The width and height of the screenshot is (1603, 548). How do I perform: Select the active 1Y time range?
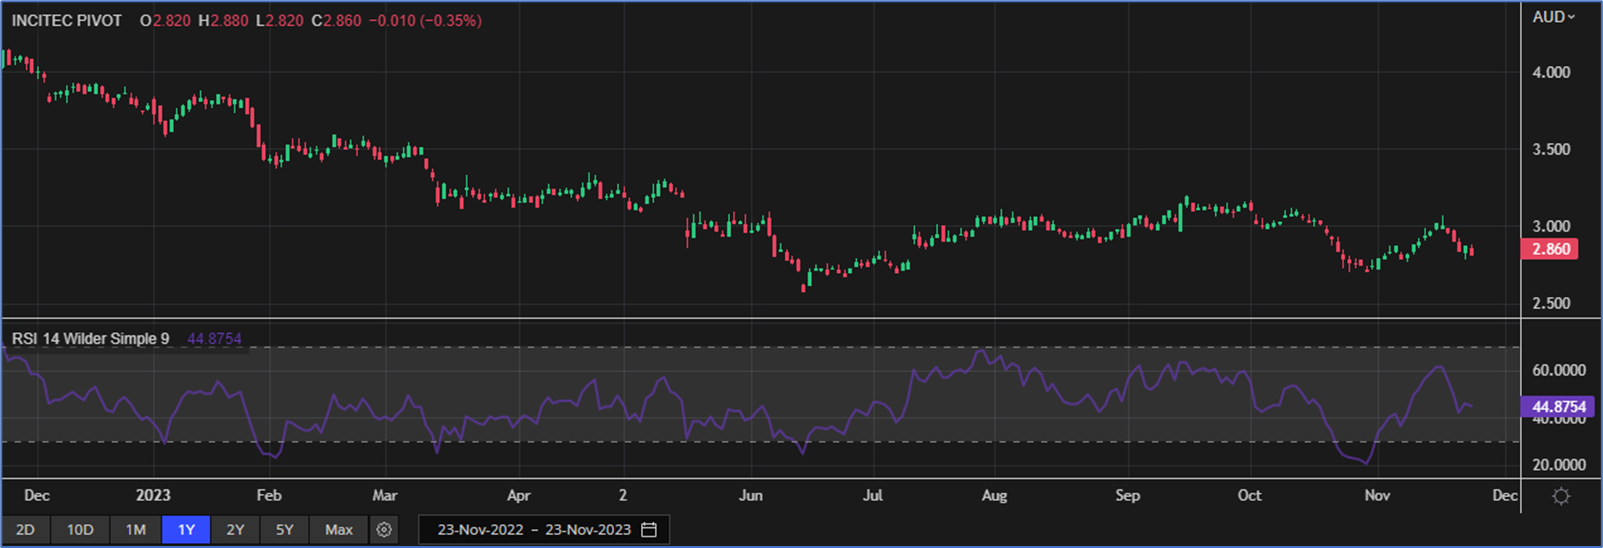186,530
